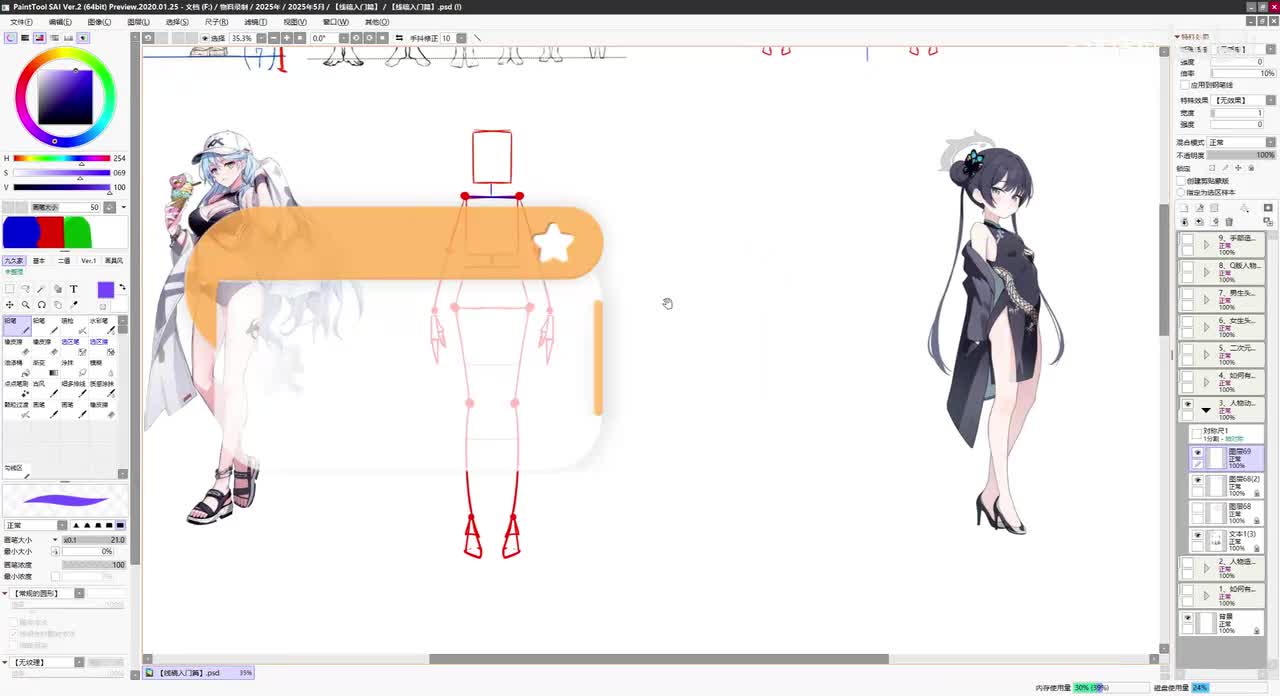
Task: Choose the Zoom magnifier tool
Action: (26, 305)
